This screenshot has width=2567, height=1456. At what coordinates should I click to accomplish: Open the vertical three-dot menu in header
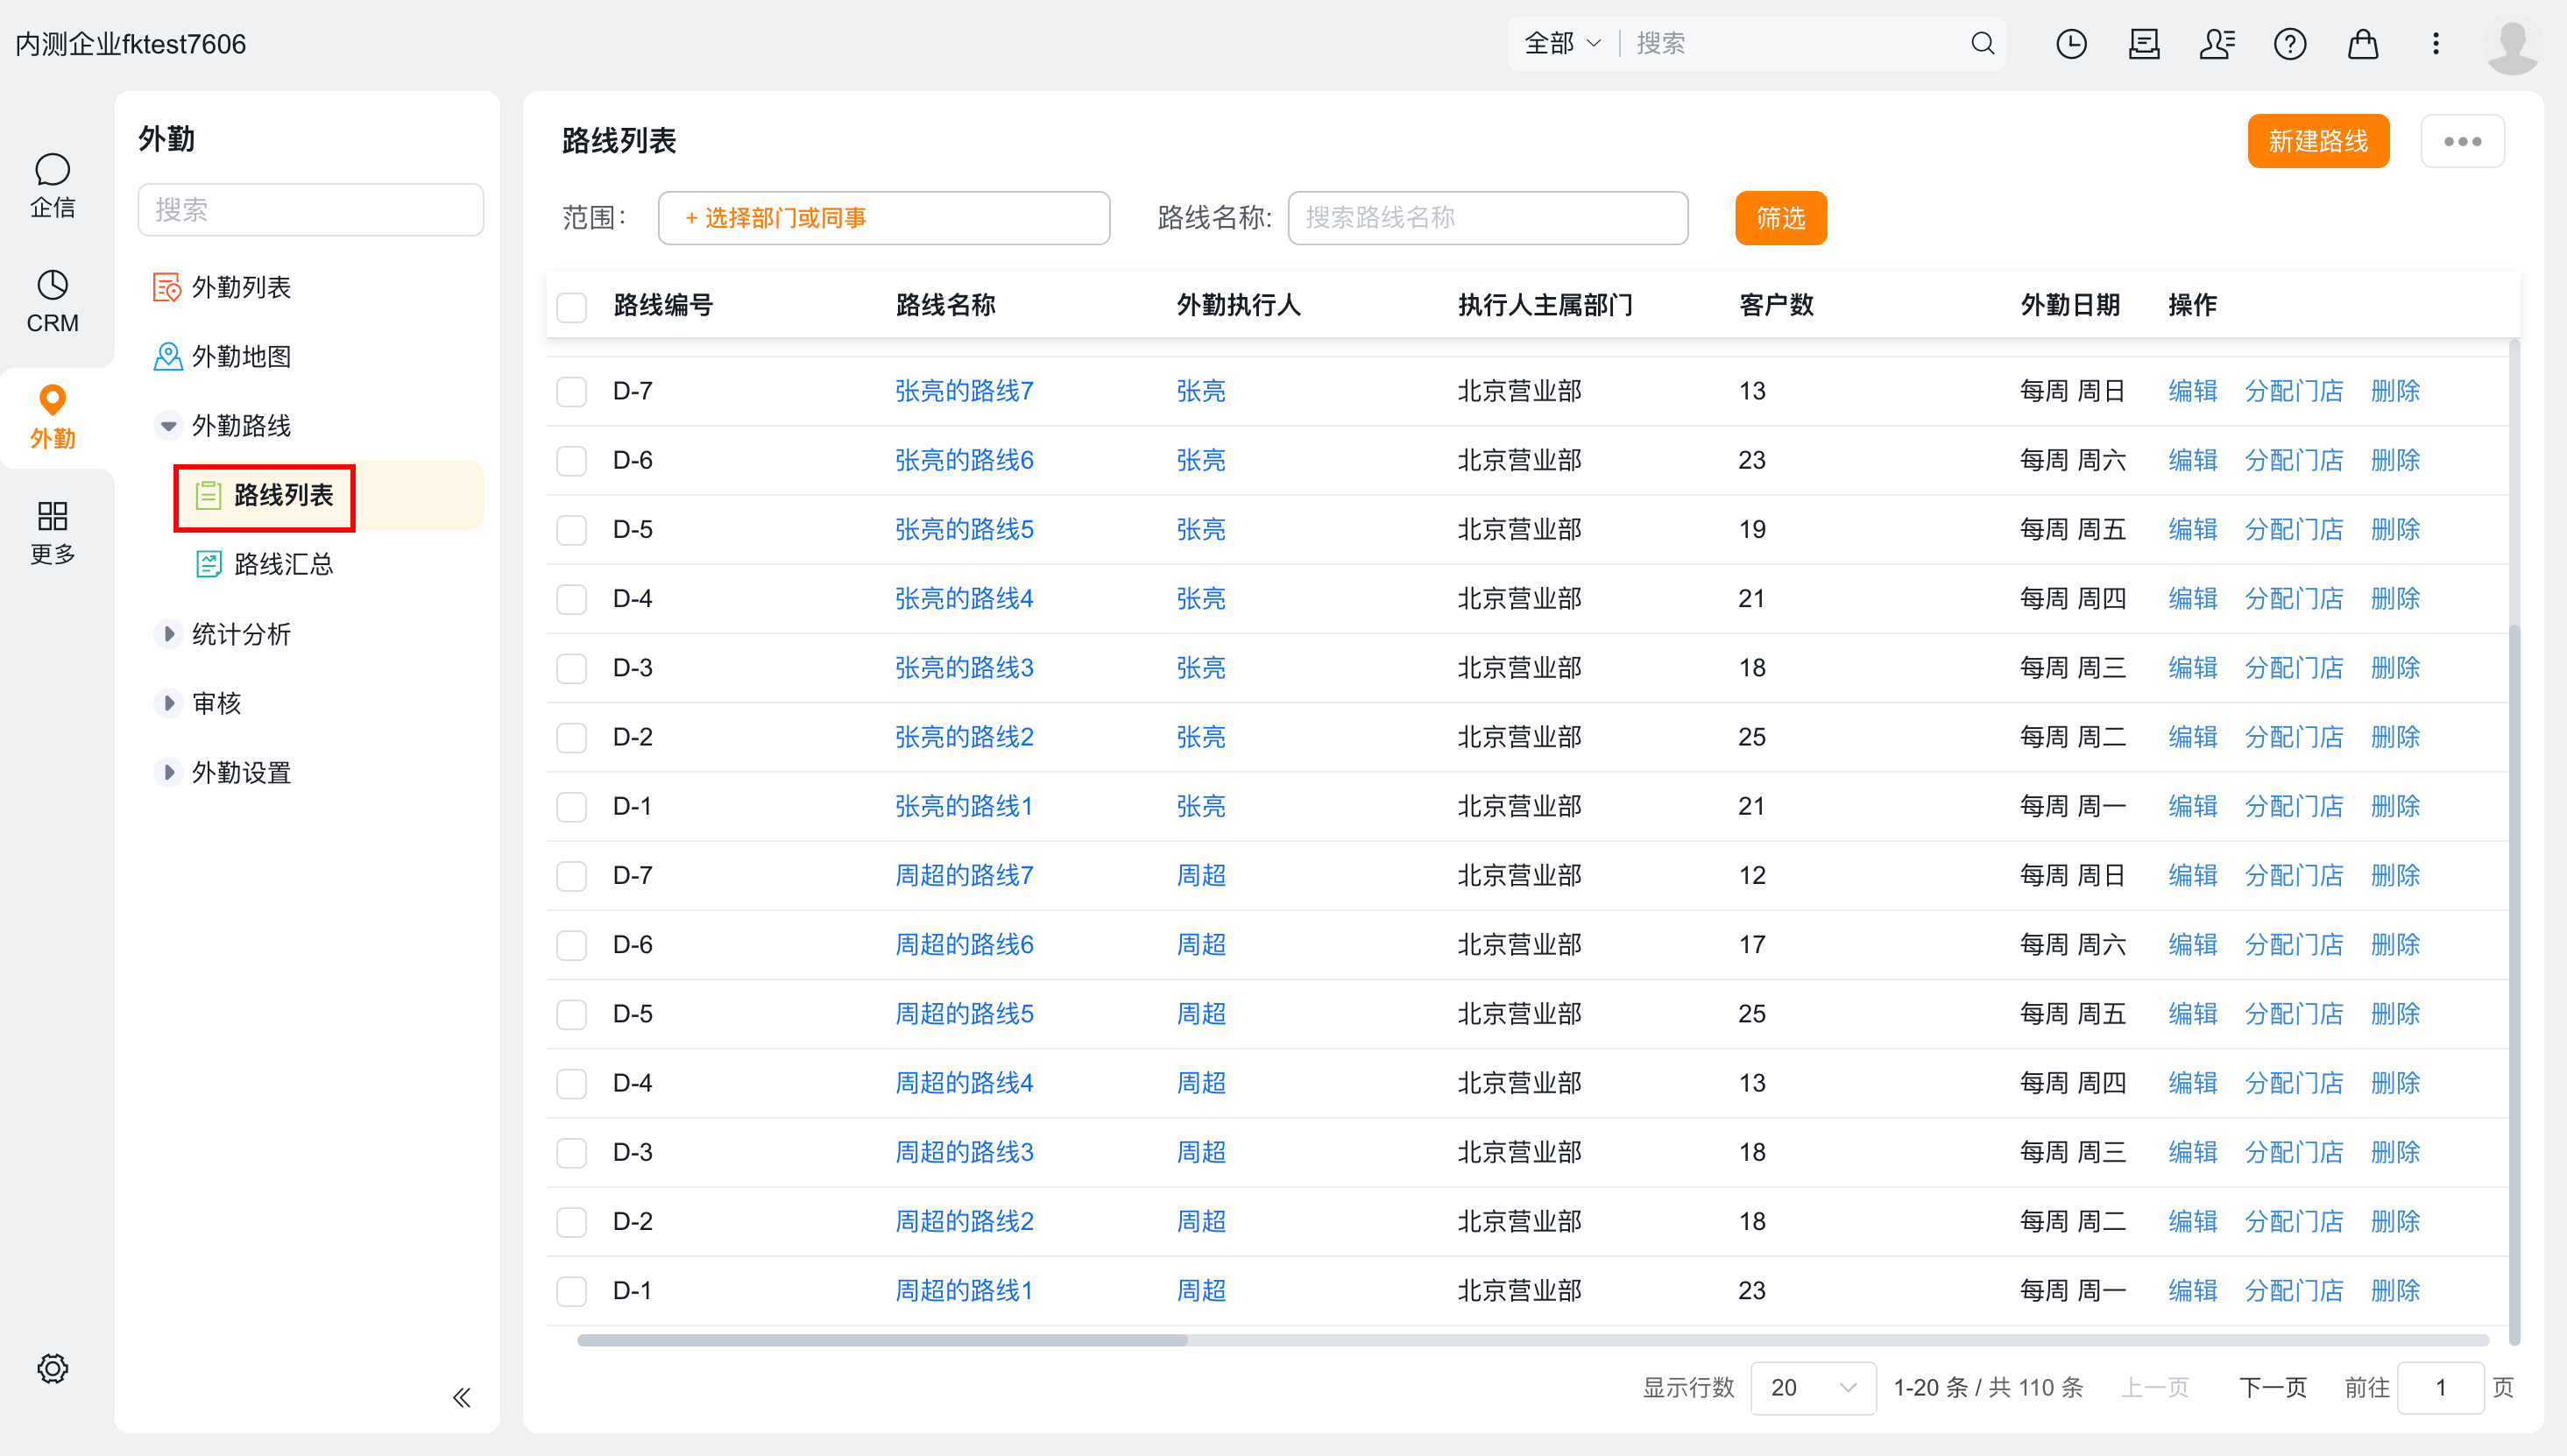click(2436, 43)
